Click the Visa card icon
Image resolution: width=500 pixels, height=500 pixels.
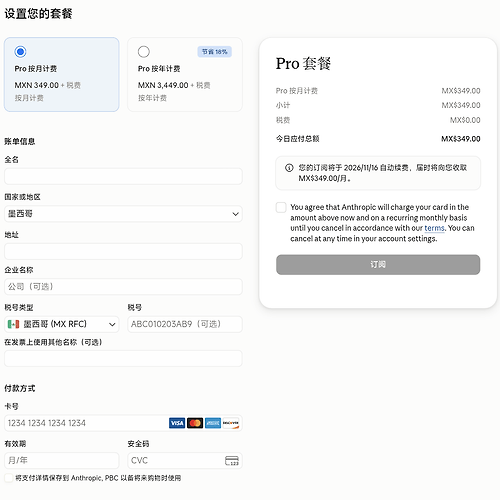[x=177, y=423]
